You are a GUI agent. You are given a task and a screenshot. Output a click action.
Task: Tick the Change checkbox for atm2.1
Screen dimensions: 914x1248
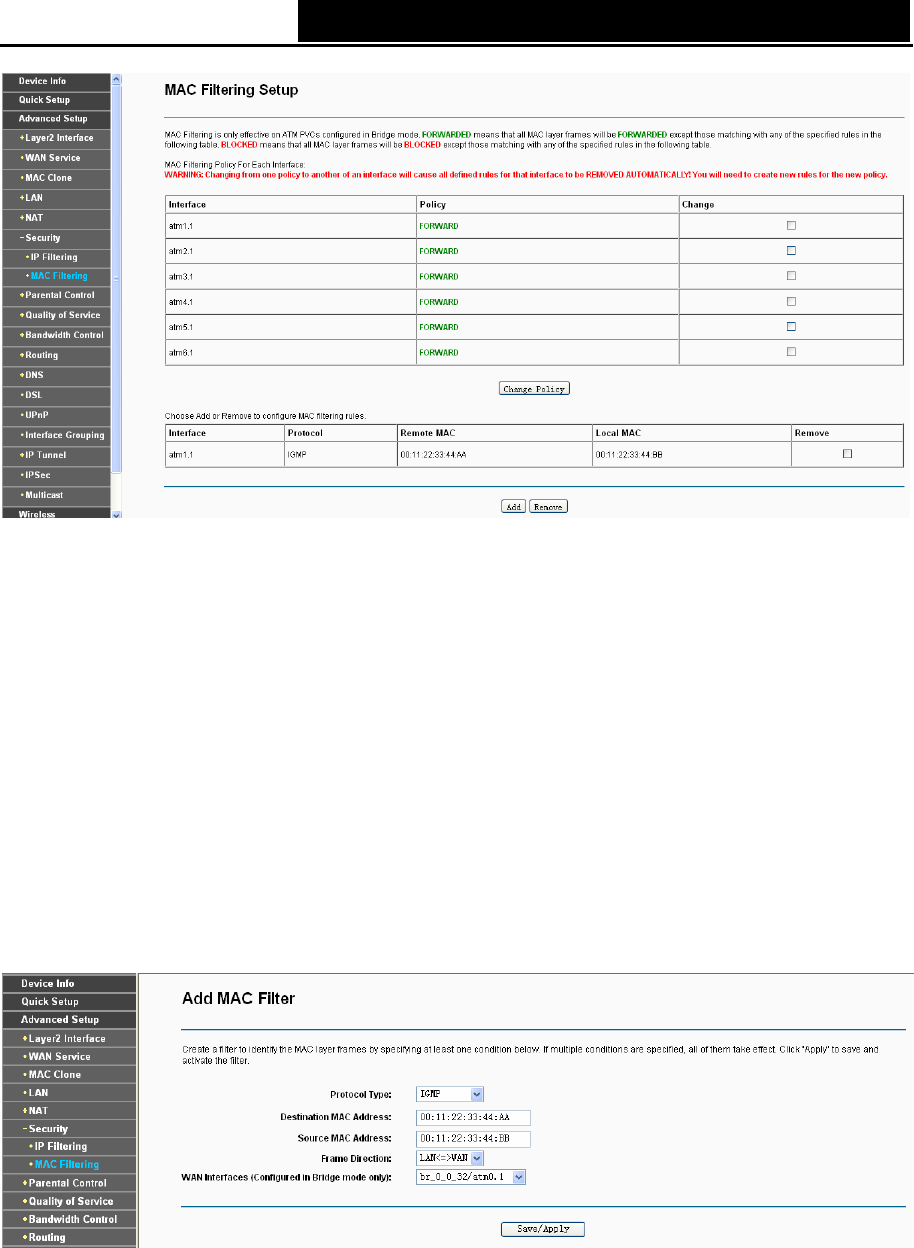click(x=792, y=251)
